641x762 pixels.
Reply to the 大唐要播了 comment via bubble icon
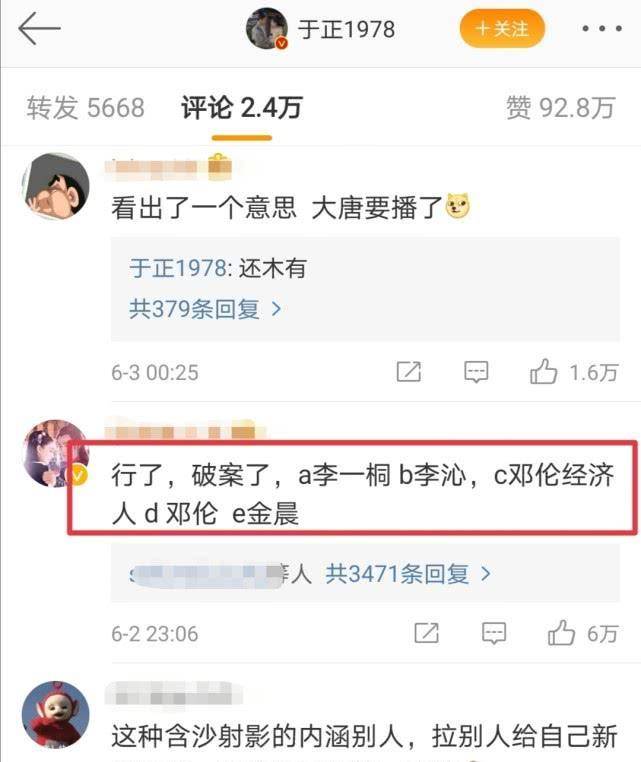click(476, 372)
